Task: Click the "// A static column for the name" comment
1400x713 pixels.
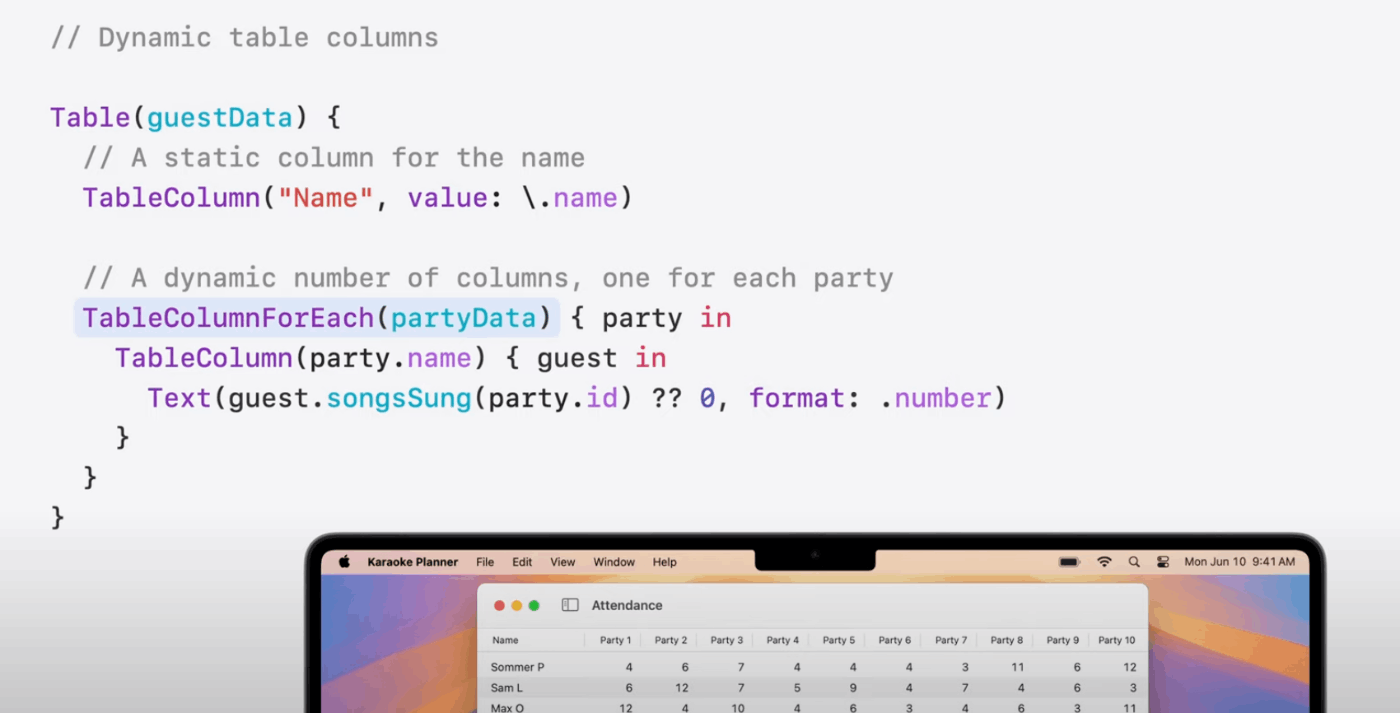Action: 333,158
